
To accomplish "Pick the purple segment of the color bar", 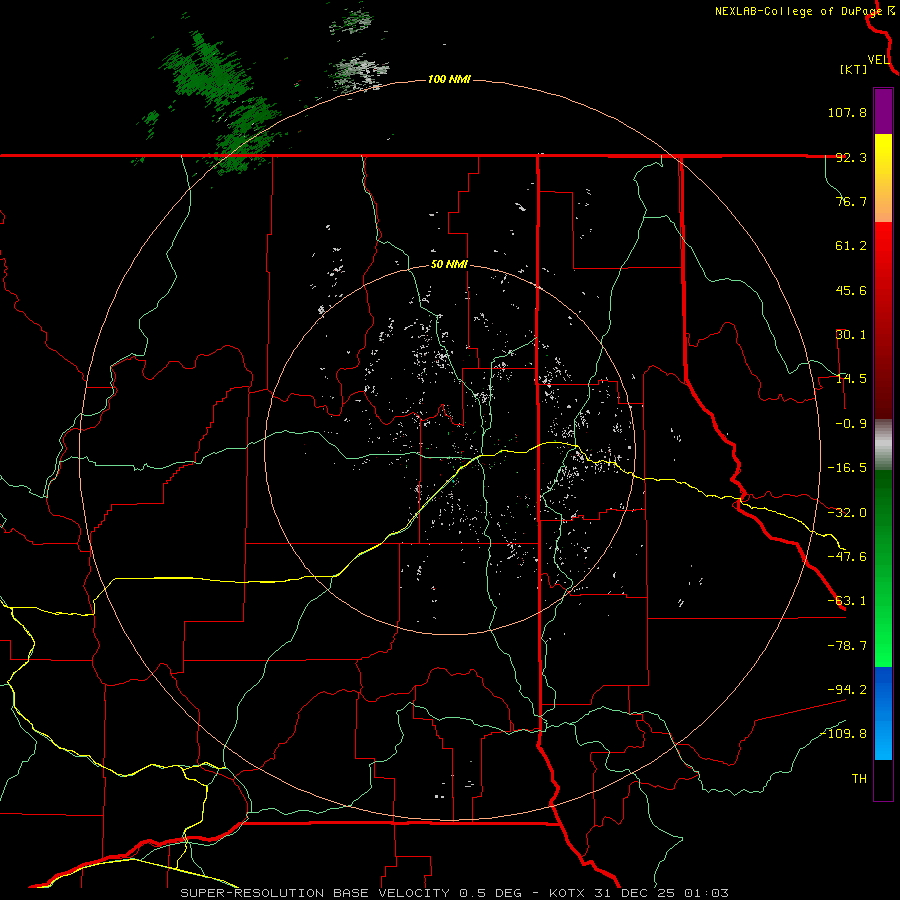I will tap(883, 111).
